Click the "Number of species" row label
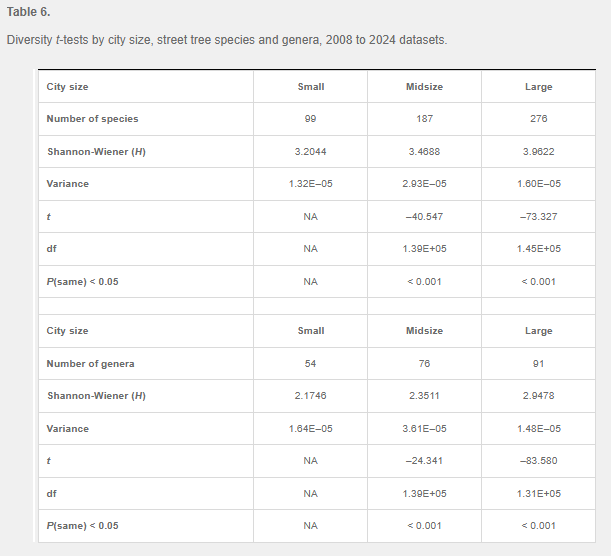The image size is (611, 556). click(92, 119)
